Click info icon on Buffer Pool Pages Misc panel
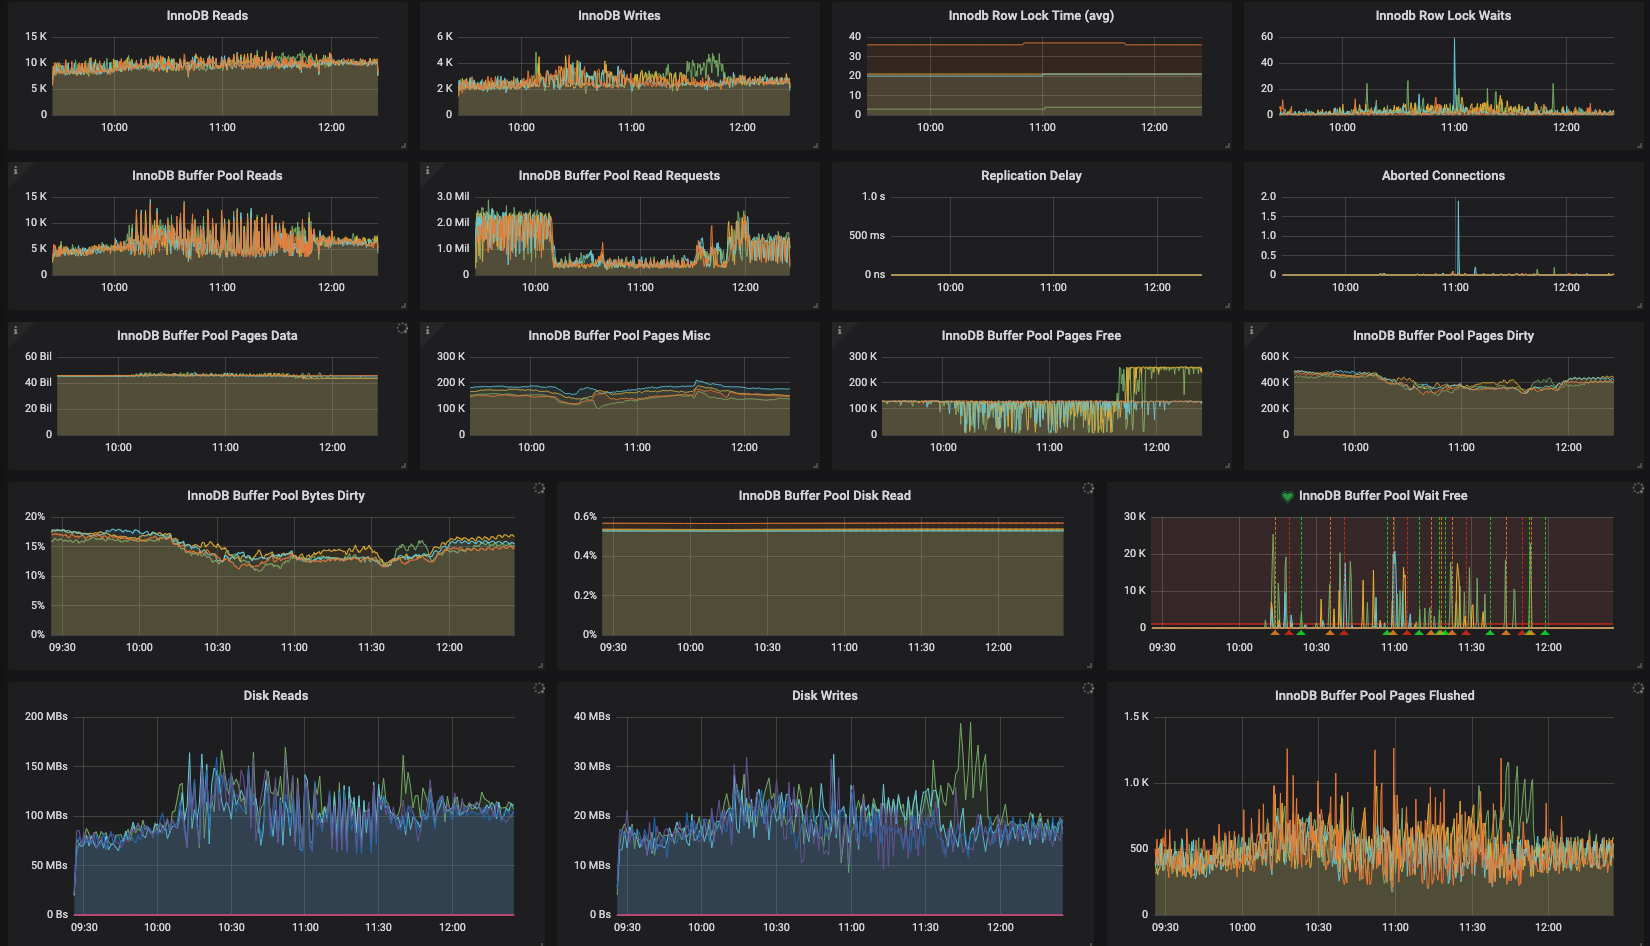The image size is (1650, 946). point(427,331)
